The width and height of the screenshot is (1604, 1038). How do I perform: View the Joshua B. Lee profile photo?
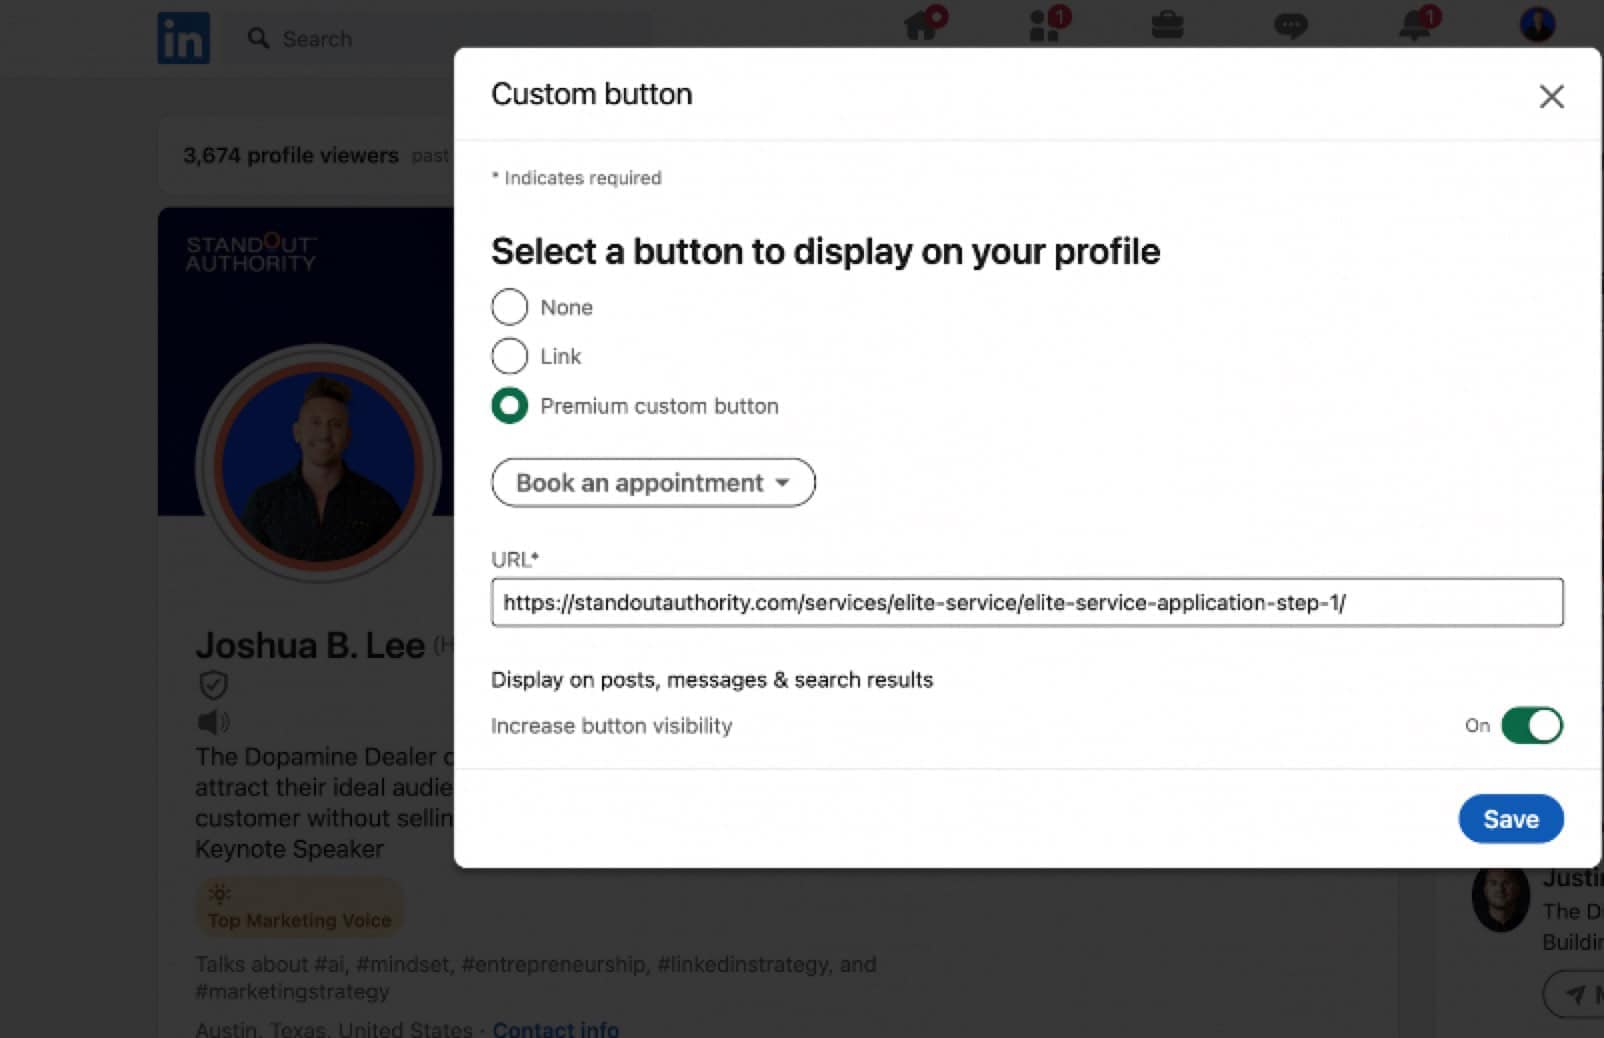pyautogui.click(x=318, y=465)
